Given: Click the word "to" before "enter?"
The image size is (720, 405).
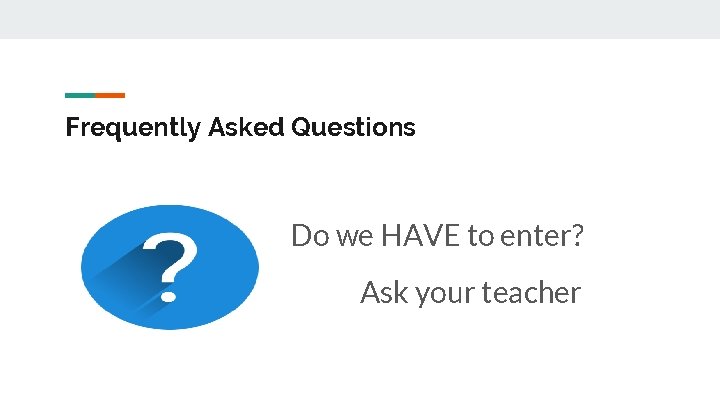Looking at the screenshot, I should [x=481, y=236].
